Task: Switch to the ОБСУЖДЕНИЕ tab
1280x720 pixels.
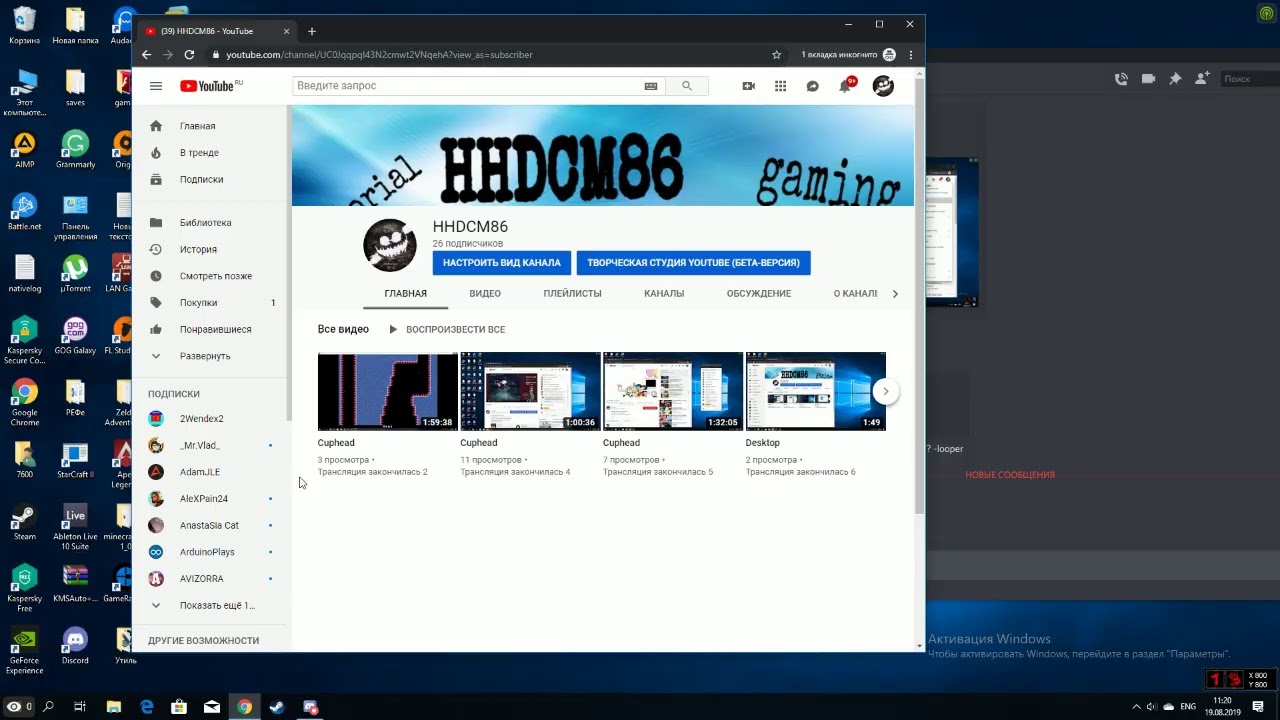Action: (x=759, y=294)
